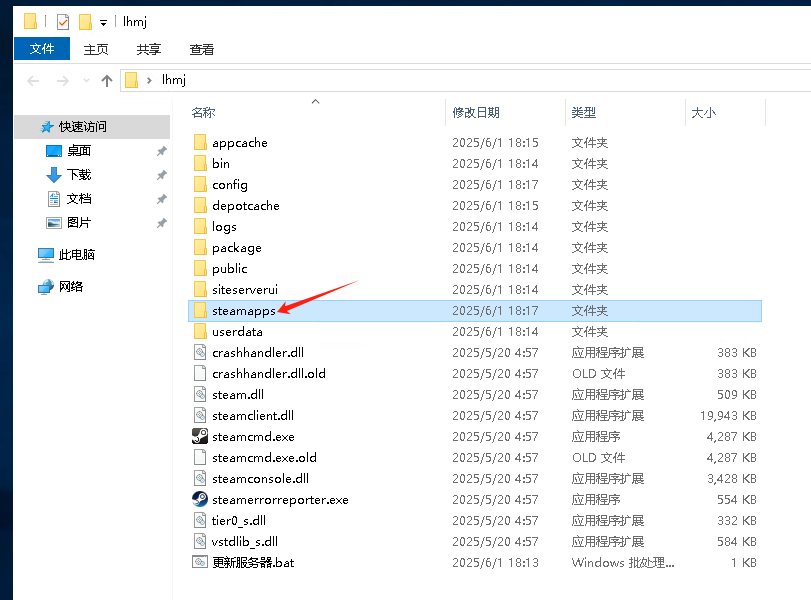Viewport: 811px width, 600px height.
Task: Switch to the 共享 tab
Action: [148, 49]
